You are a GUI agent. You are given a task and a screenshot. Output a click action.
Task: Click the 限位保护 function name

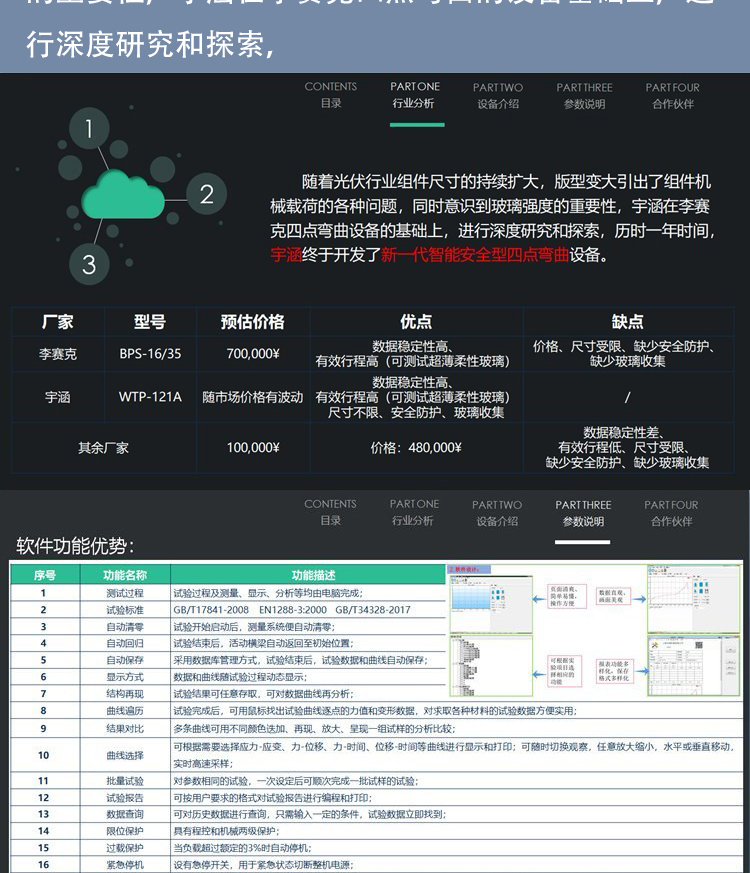click(x=125, y=831)
